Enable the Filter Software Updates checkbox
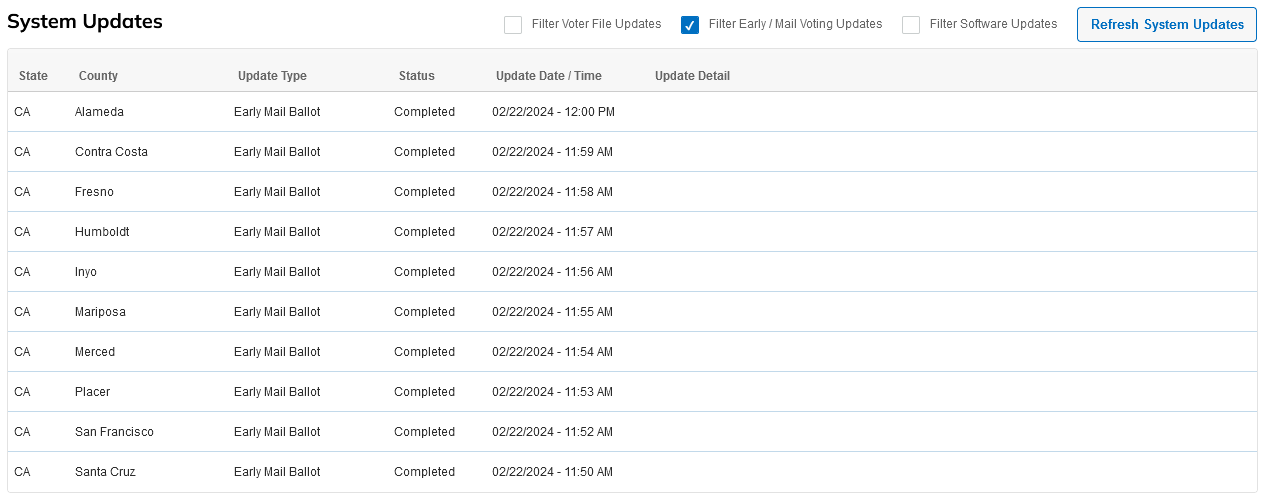Viewport: 1263px width, 499px height. click(911, 25)
